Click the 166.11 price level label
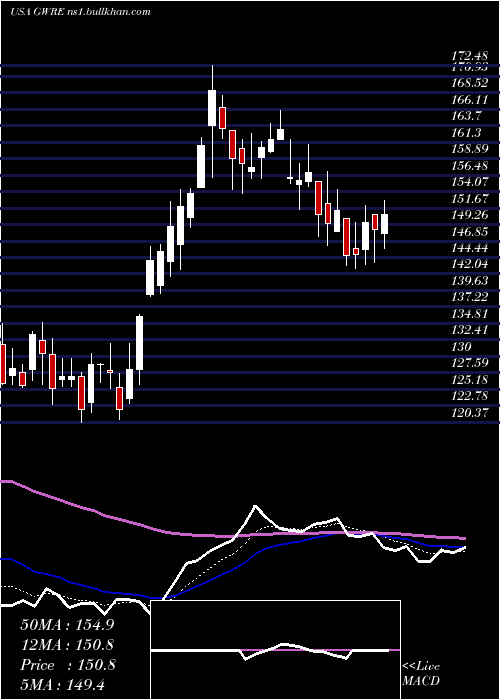 click(470, 100)
